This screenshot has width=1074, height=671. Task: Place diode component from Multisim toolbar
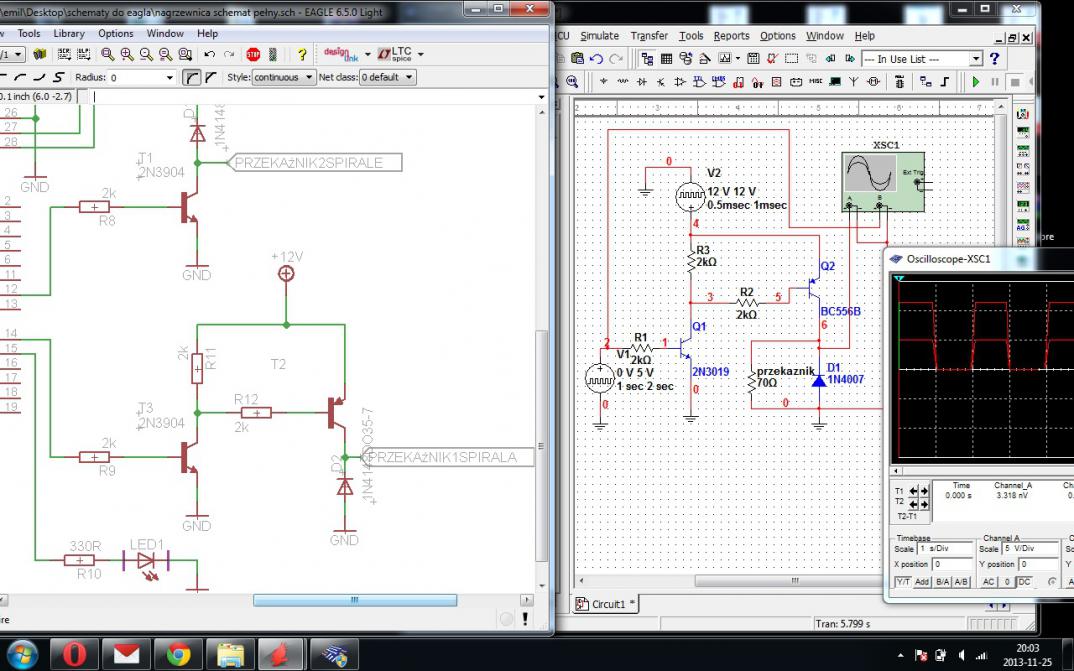tap(642, 82)
